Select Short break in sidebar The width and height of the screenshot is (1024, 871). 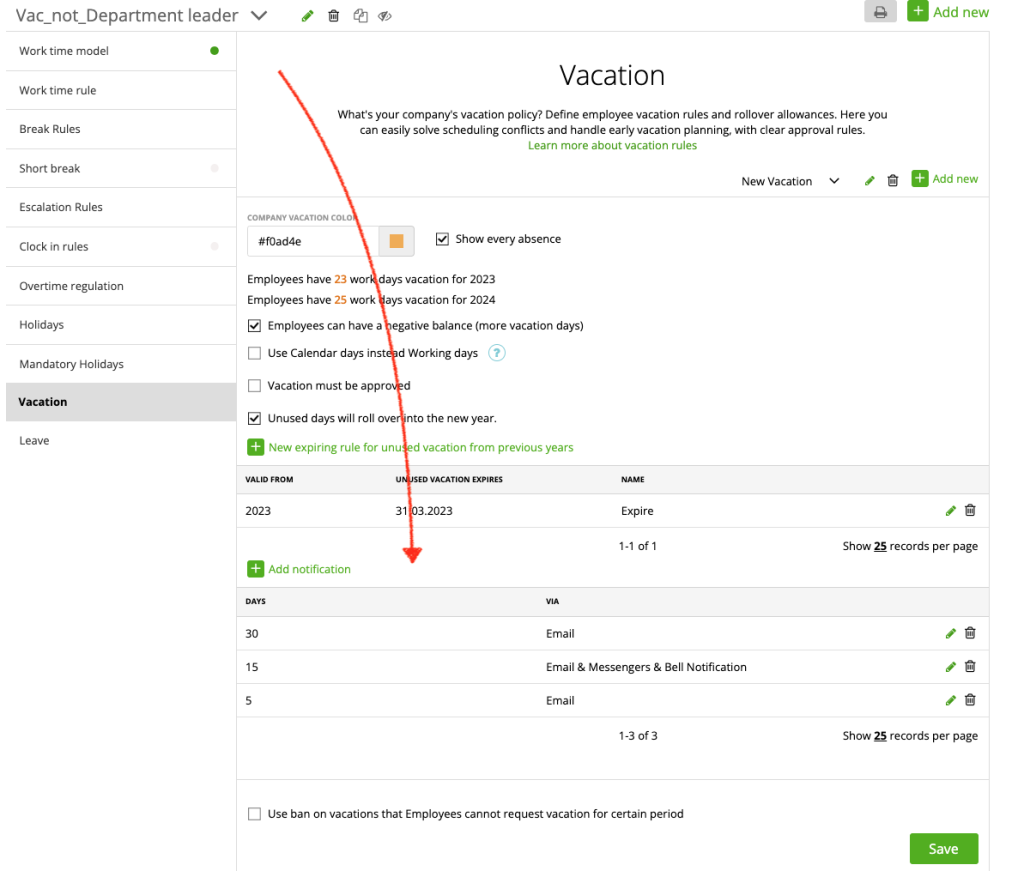click(x=121, y=168)
